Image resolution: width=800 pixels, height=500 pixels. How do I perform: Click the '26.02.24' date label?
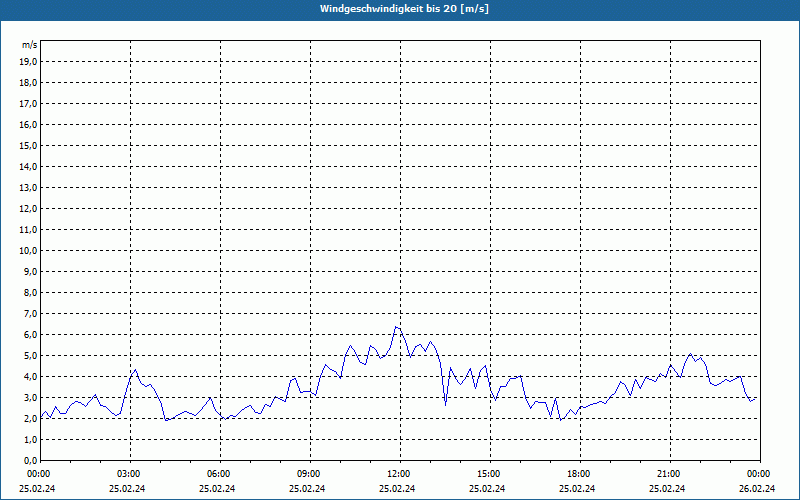pos(757,488)
